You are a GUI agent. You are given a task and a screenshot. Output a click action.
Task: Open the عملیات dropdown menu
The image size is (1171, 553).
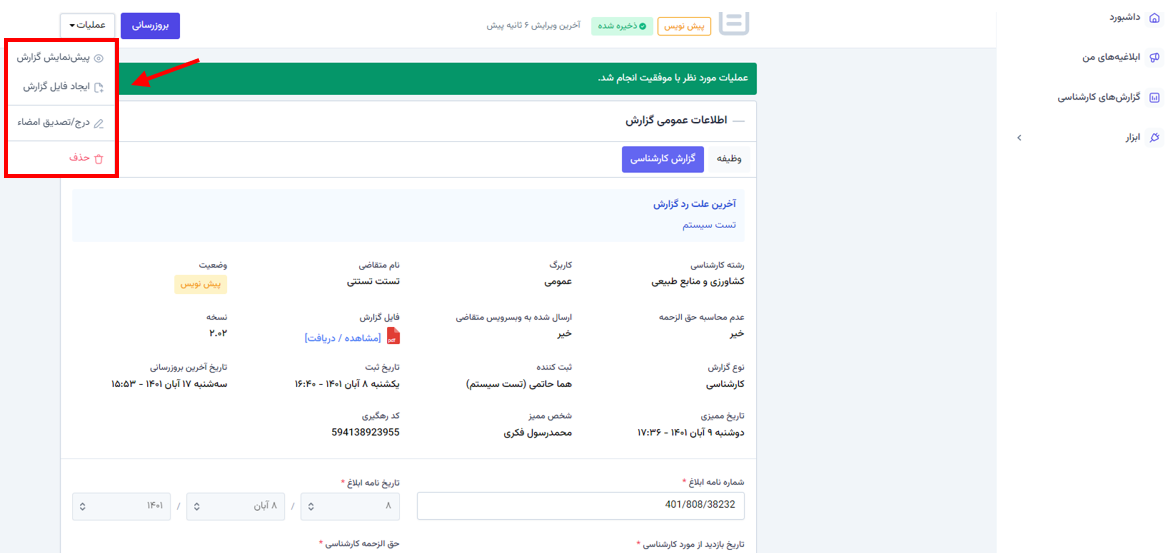pyautogui.click(x=87, y=25)
